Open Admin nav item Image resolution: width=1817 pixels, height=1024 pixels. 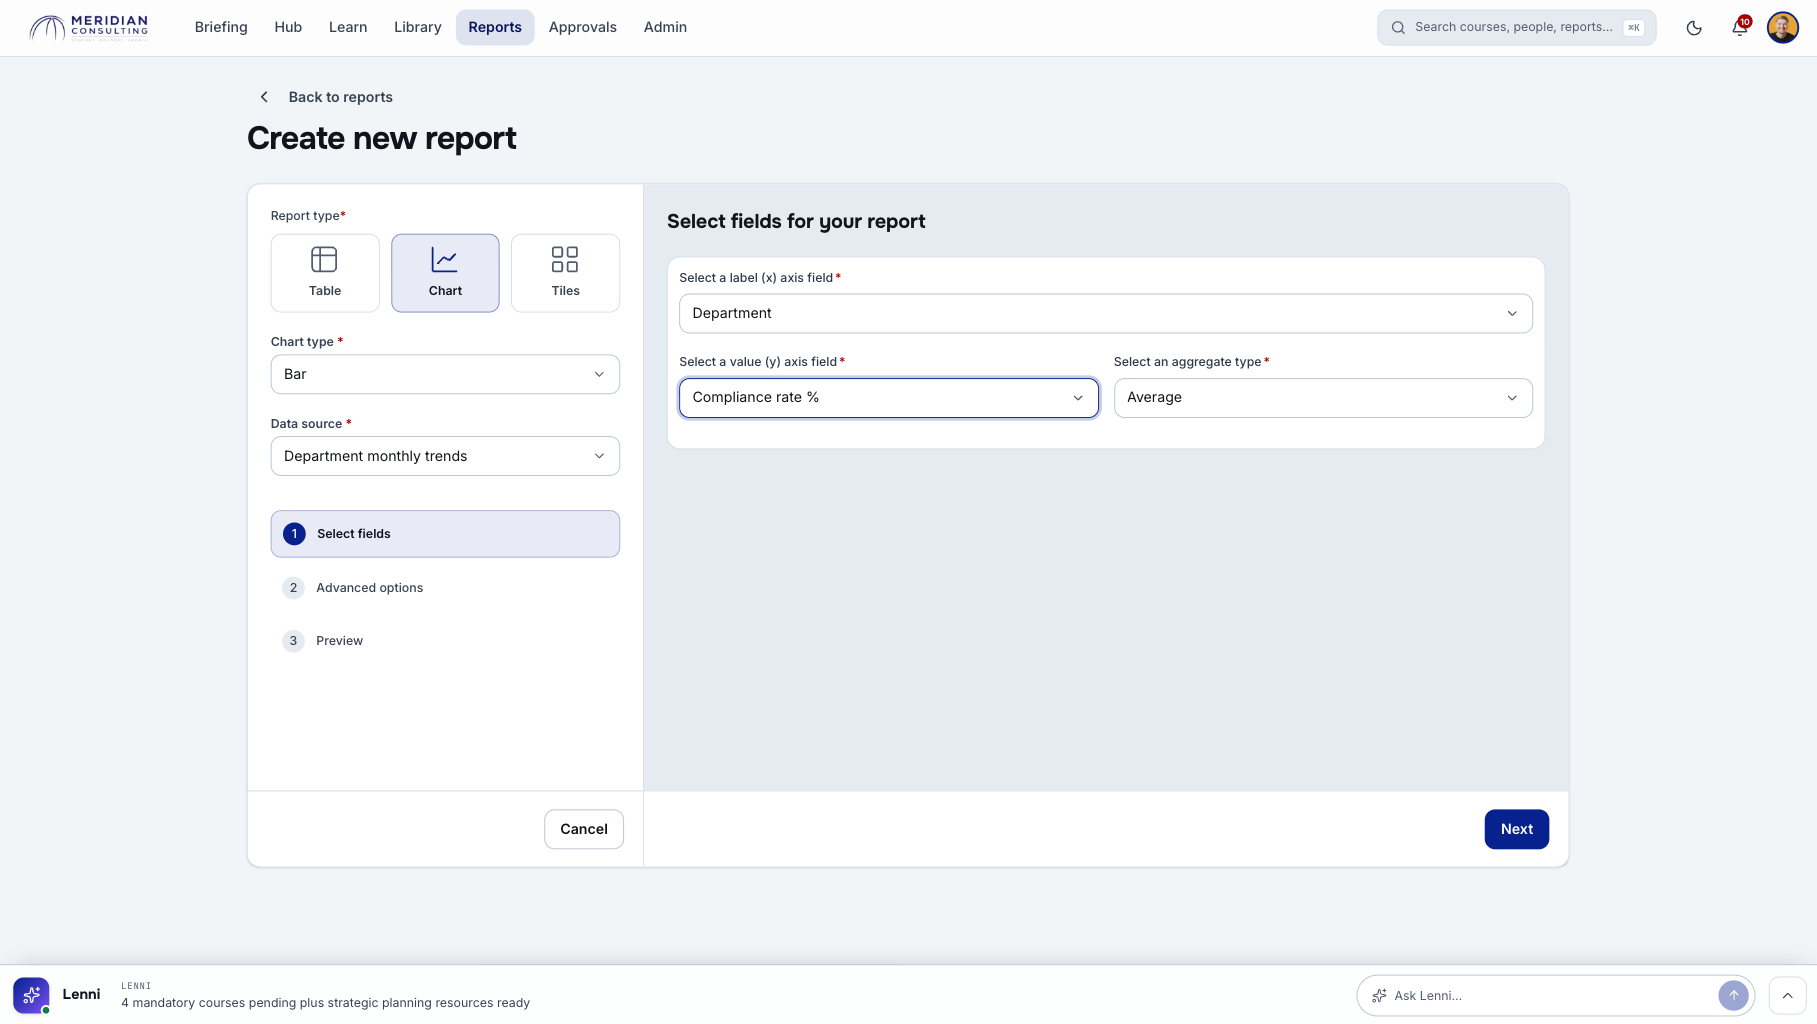[x=665, y=27]
